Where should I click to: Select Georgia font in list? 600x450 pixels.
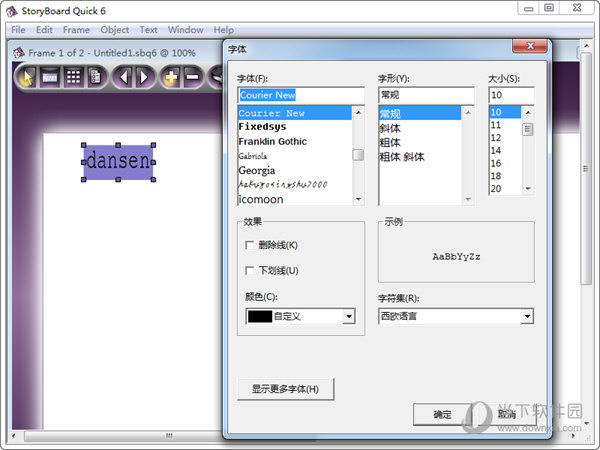(295, 170)
